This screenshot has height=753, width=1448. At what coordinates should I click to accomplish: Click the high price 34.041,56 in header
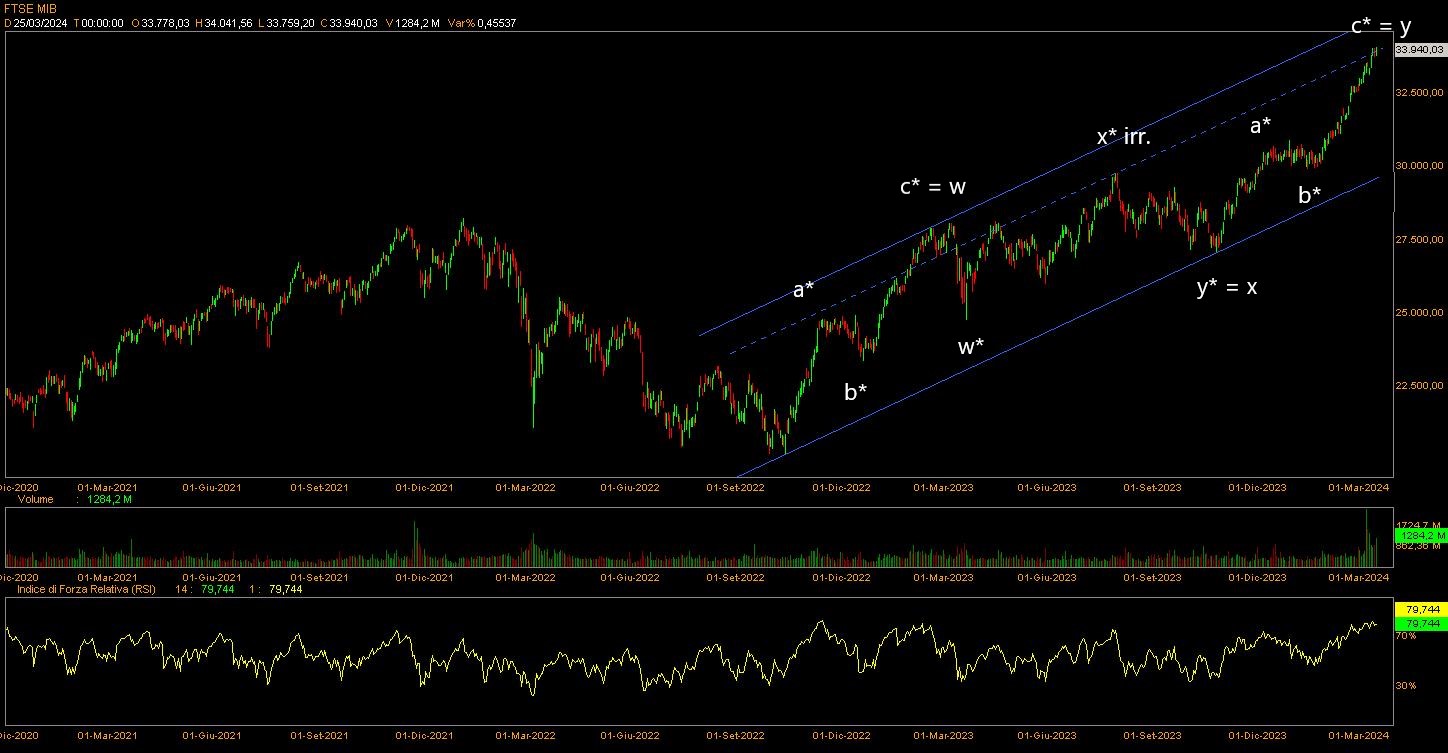pyautogui.click(x=227, y=22)
